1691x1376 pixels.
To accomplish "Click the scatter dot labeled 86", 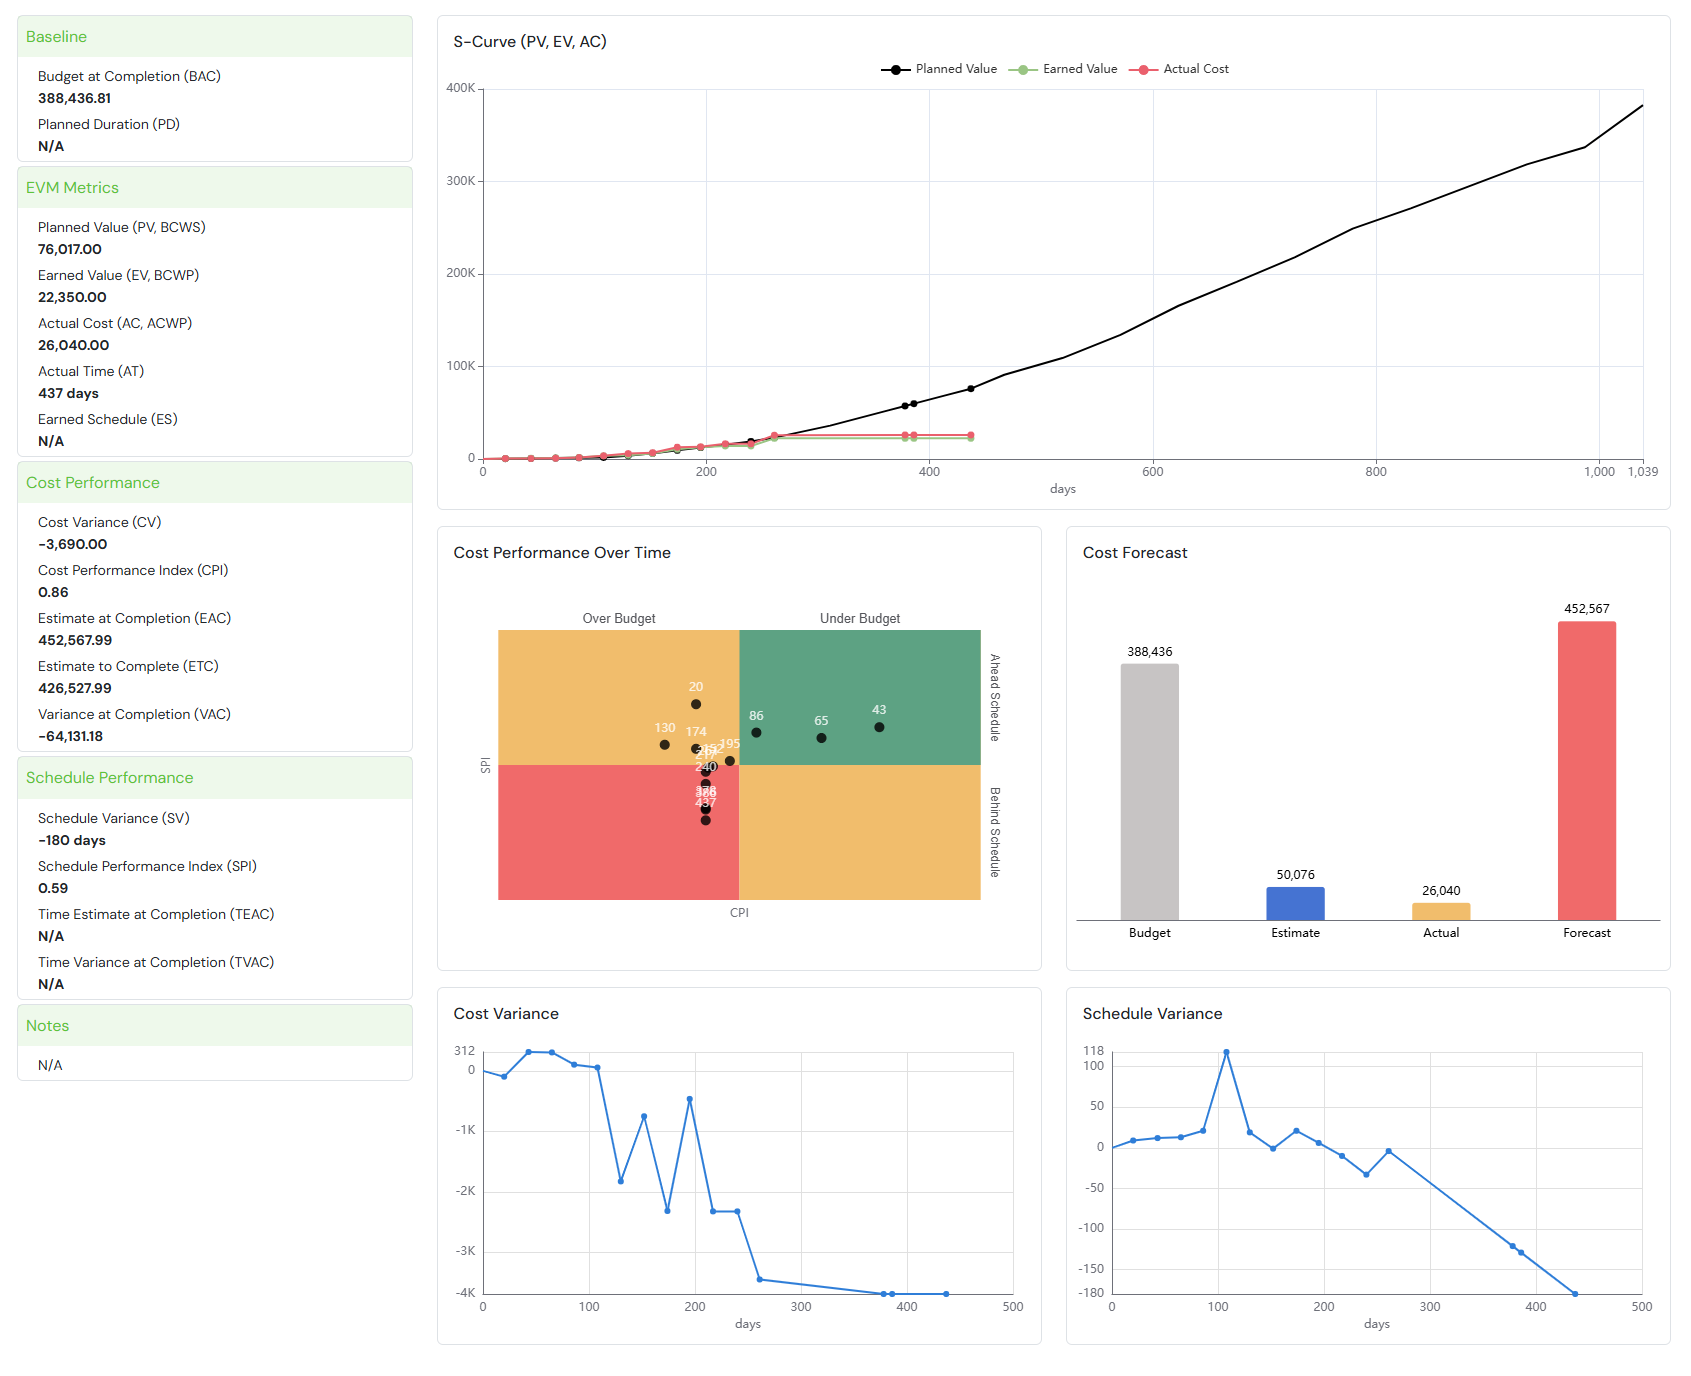I will 756,733.
